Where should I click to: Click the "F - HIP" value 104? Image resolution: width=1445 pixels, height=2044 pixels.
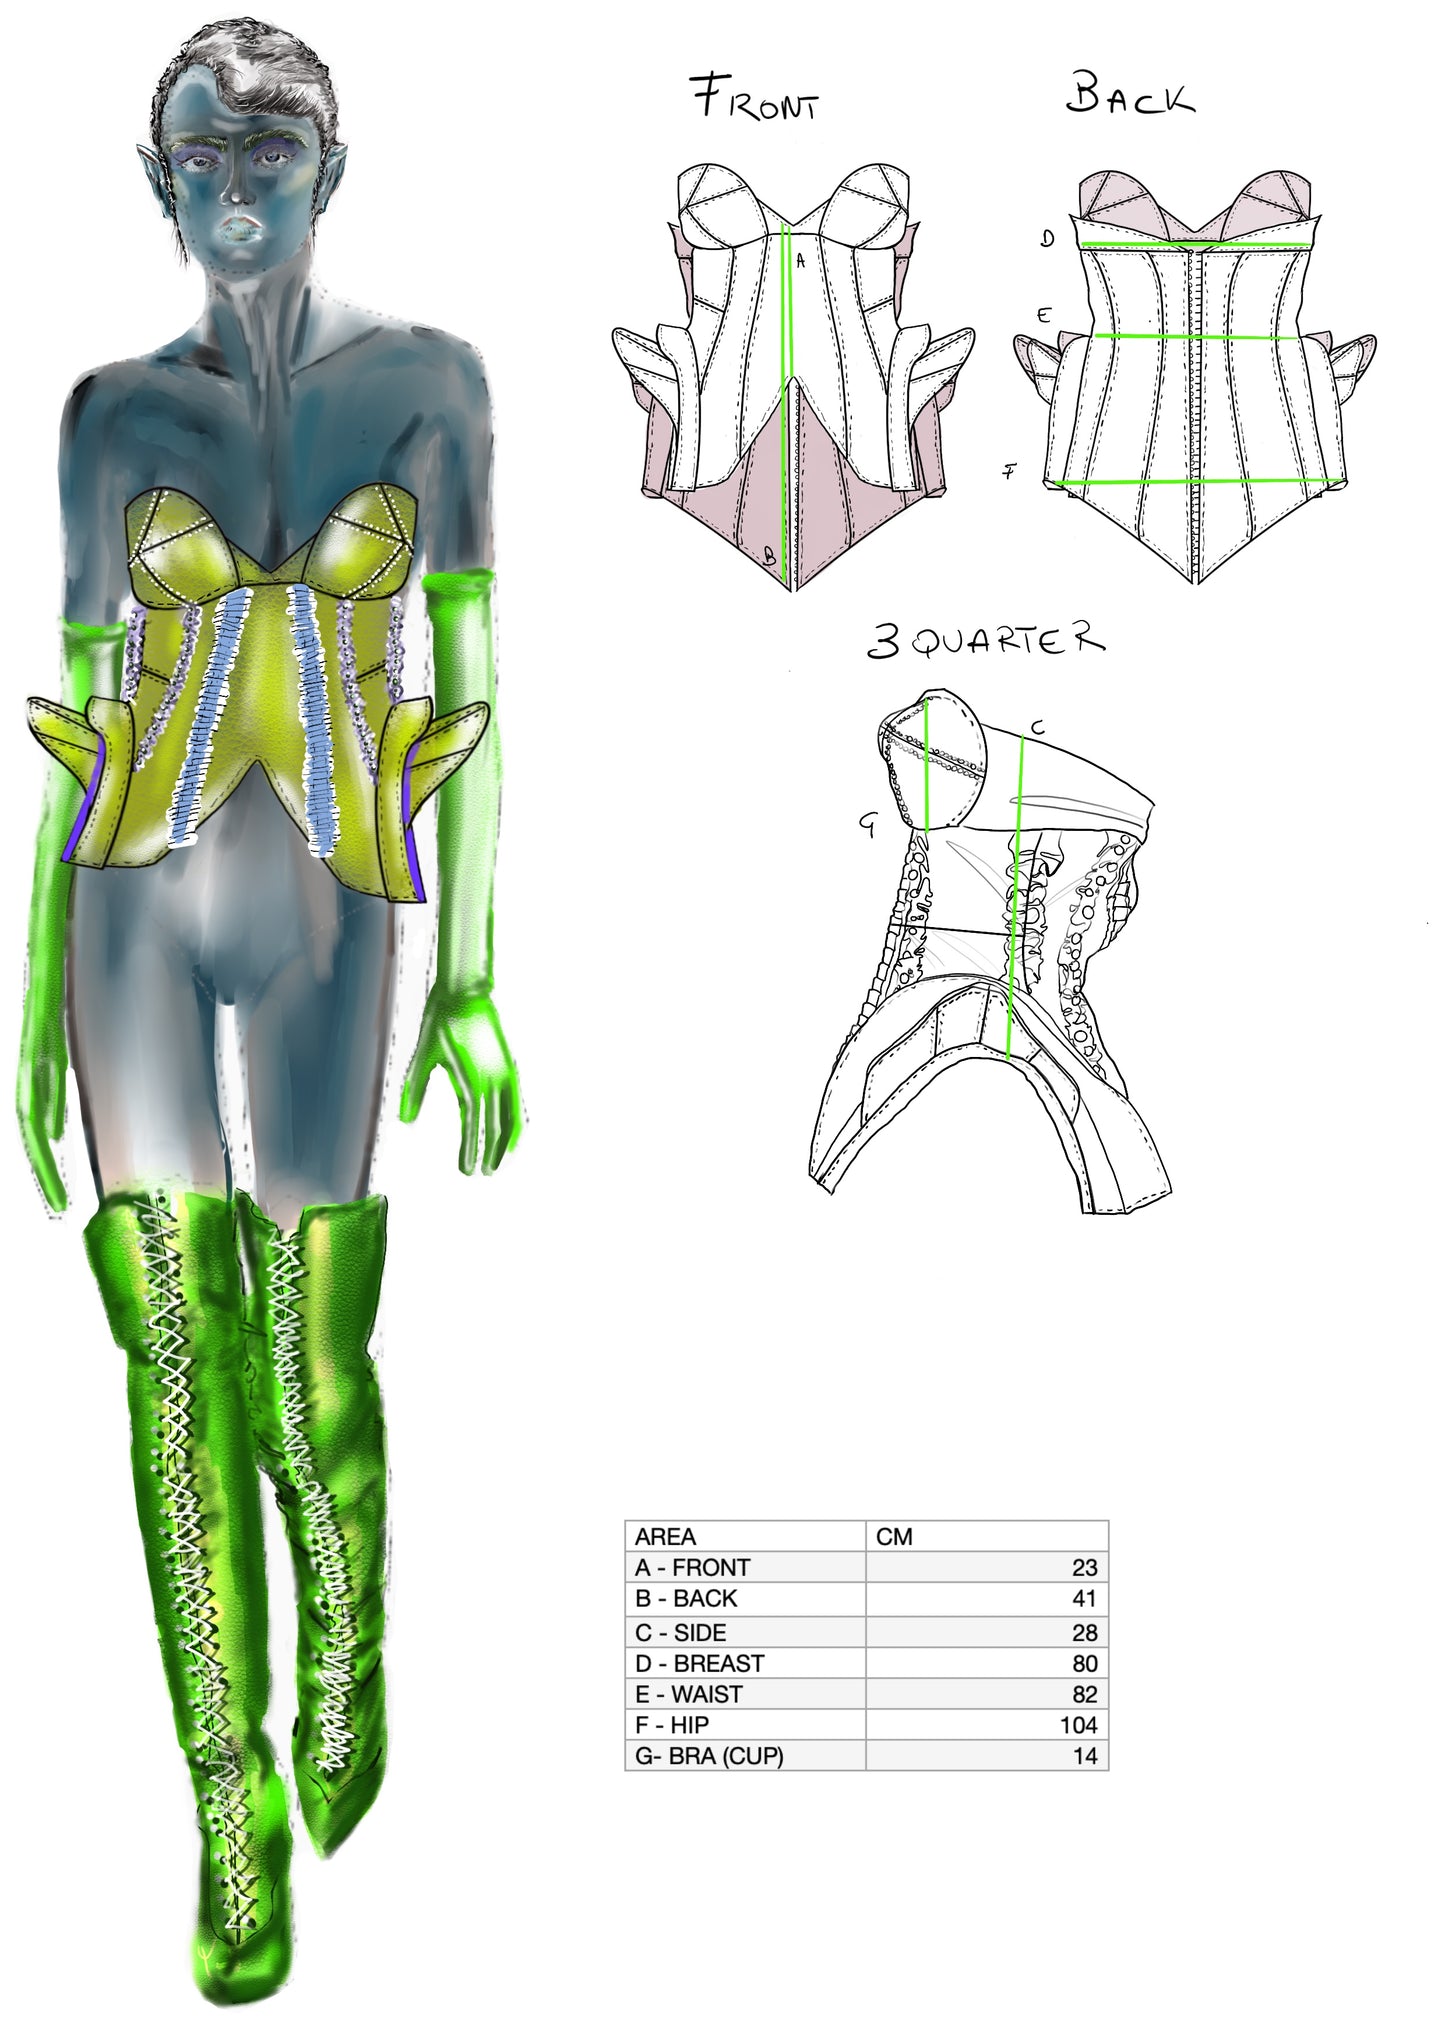click(1078, 1725)
